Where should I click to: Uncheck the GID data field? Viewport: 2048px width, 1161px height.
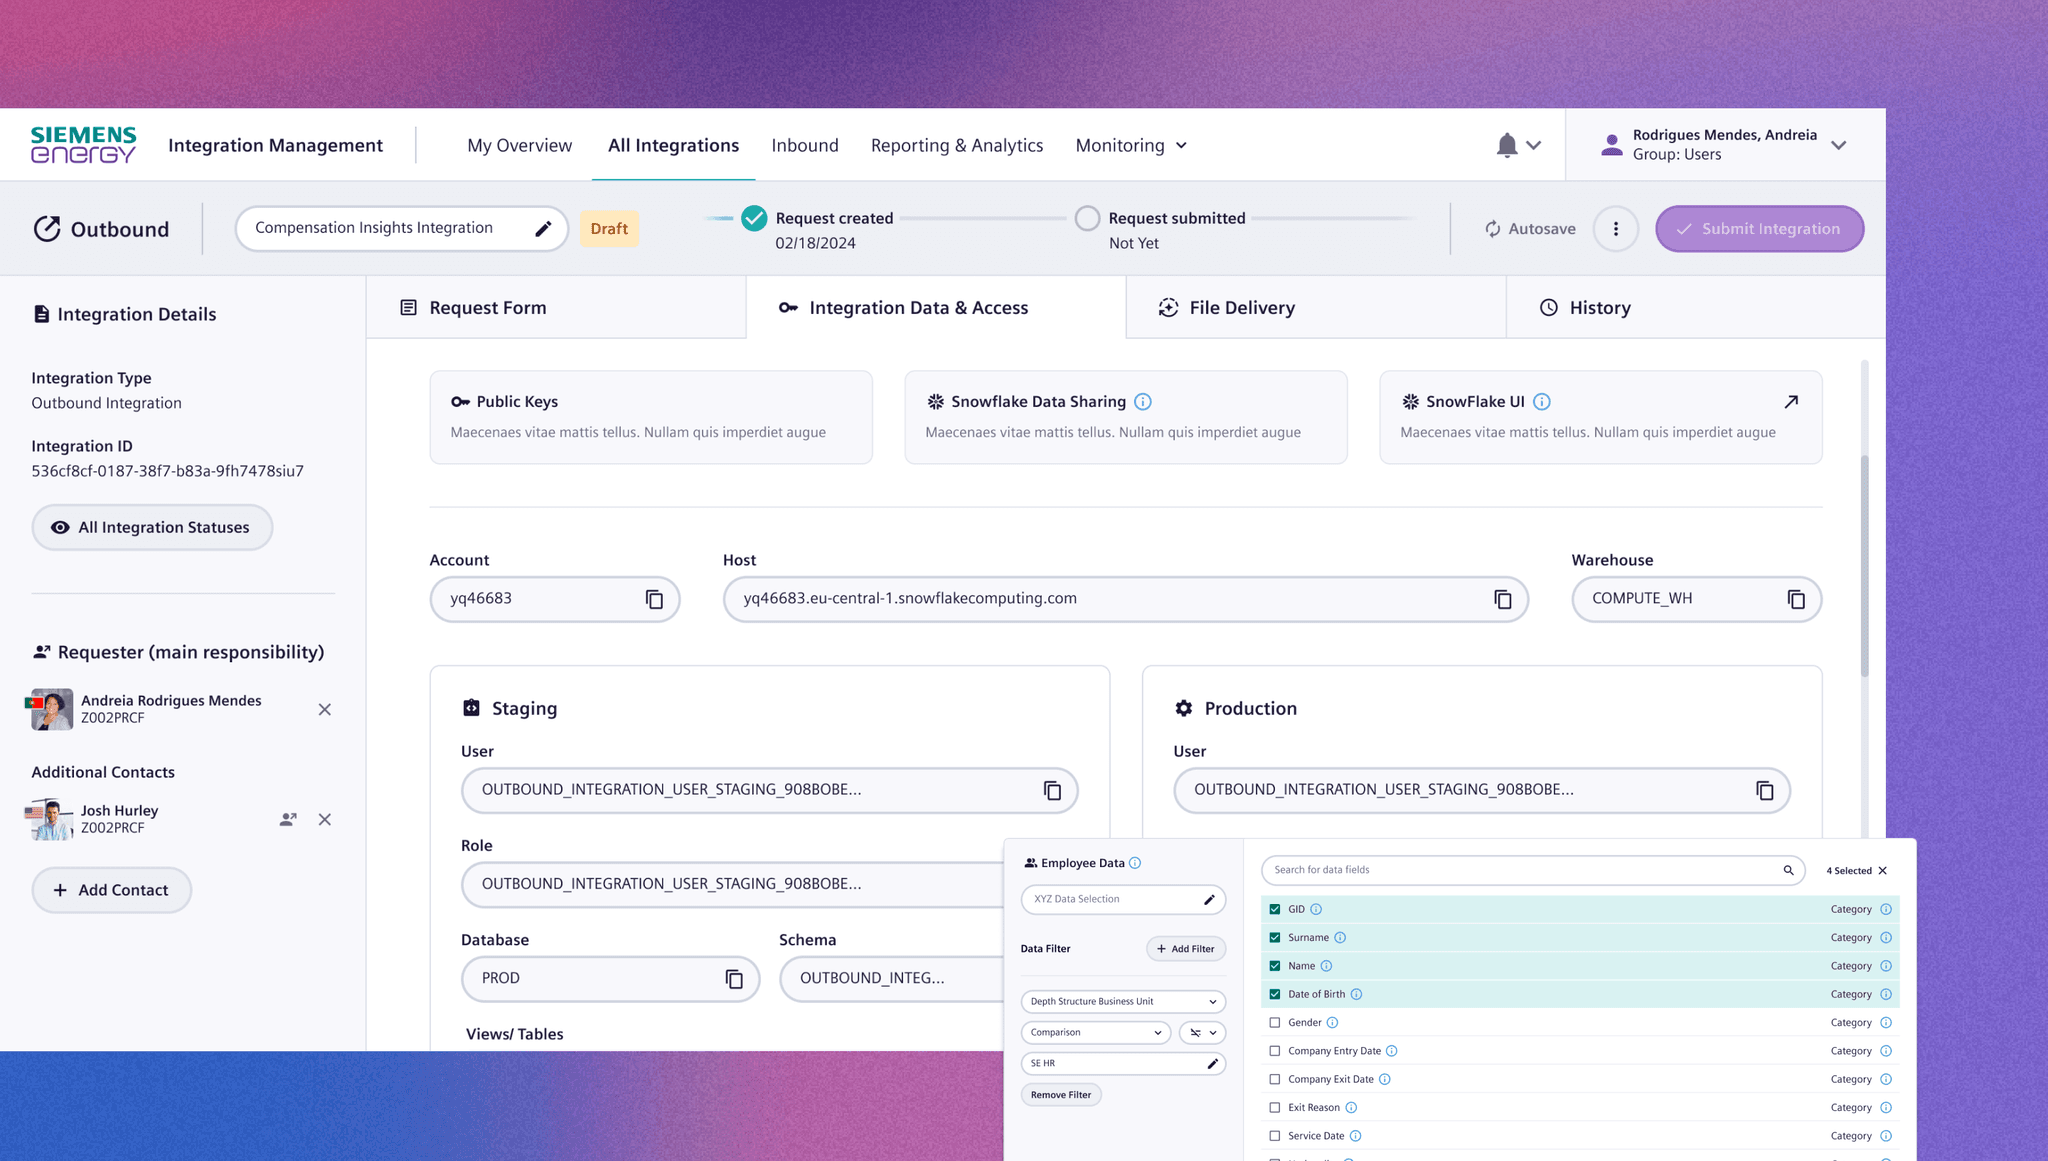click(x=1275, y=909)
